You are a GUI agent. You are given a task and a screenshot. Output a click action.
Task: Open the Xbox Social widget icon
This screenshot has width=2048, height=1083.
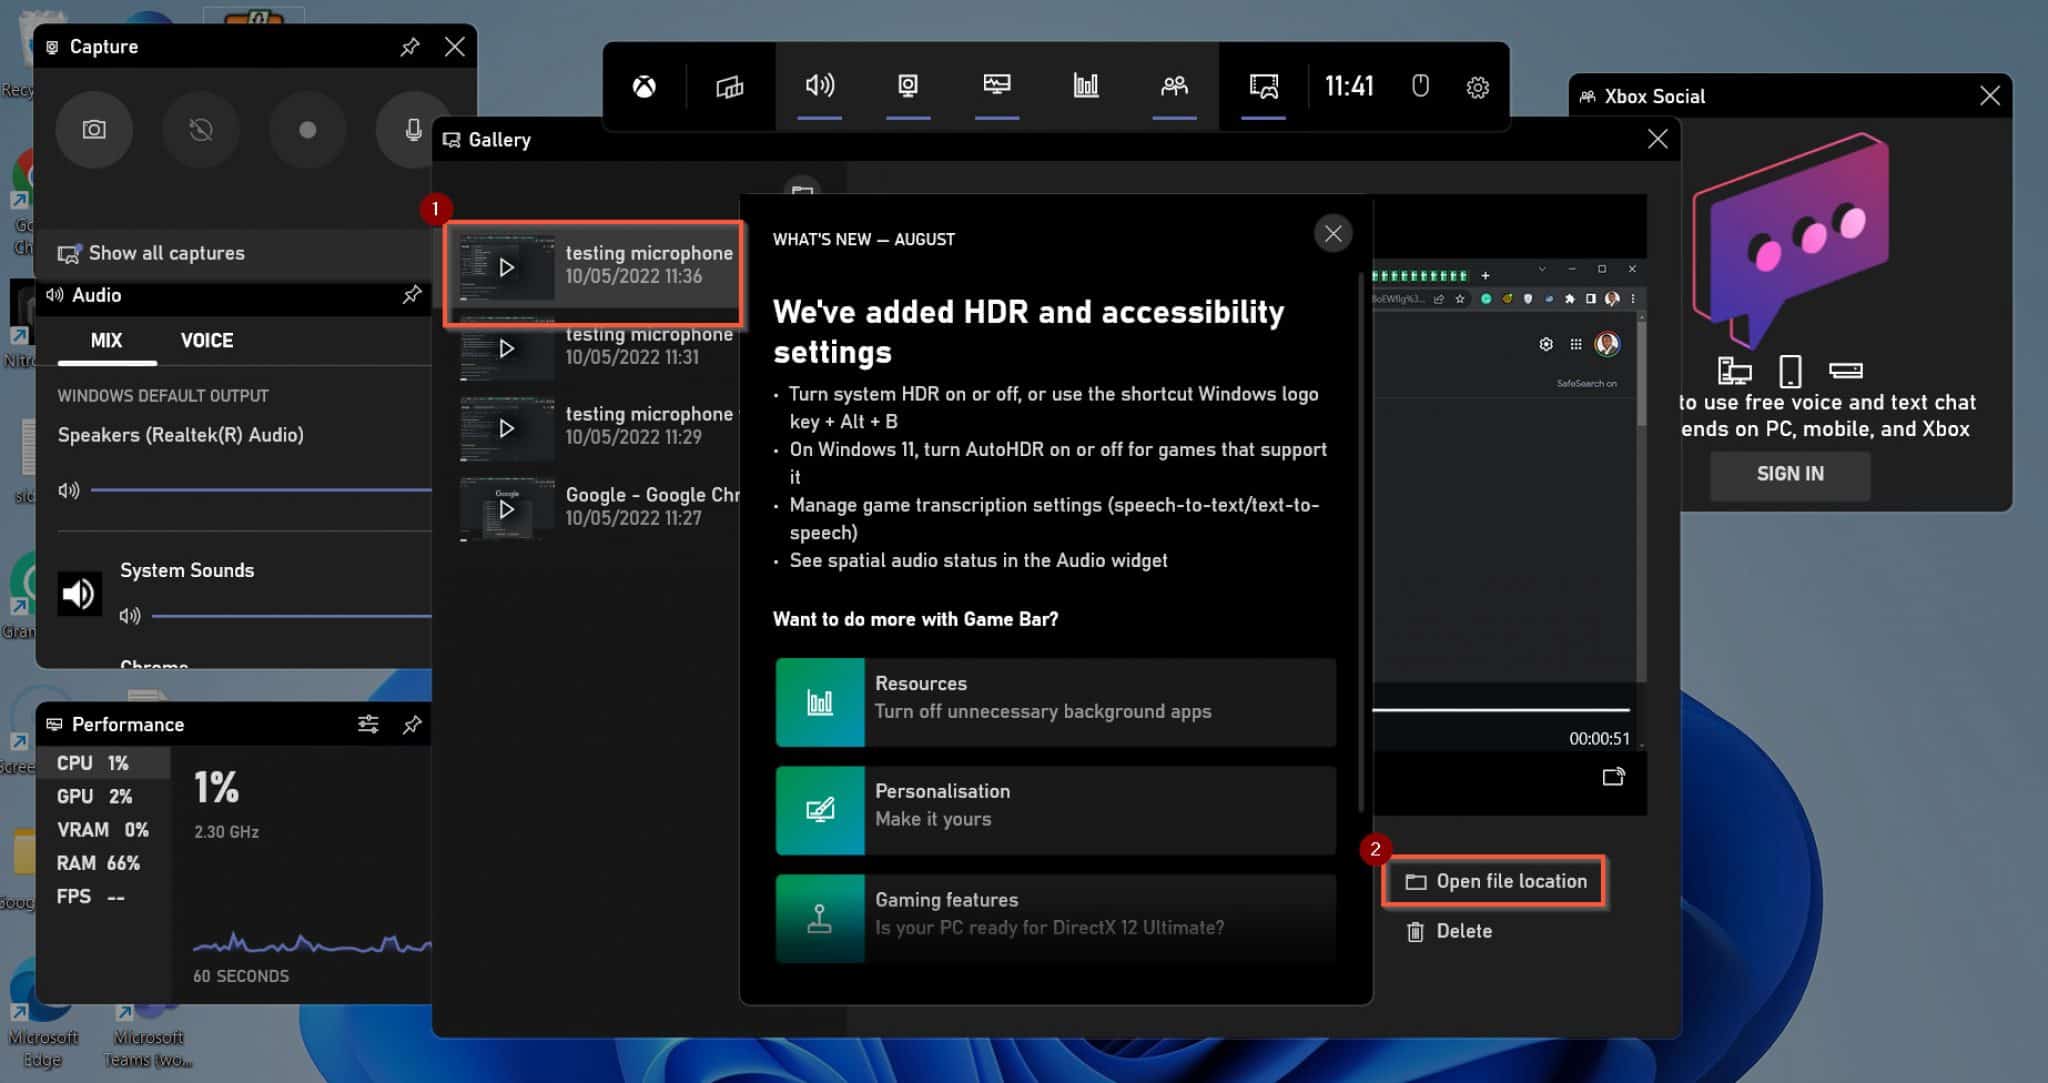(x=1174, y=87)
